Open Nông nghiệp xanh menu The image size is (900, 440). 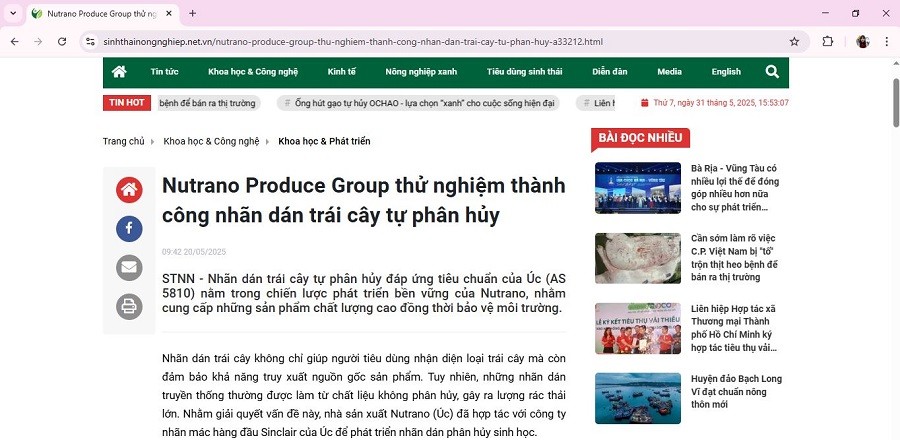421,72
